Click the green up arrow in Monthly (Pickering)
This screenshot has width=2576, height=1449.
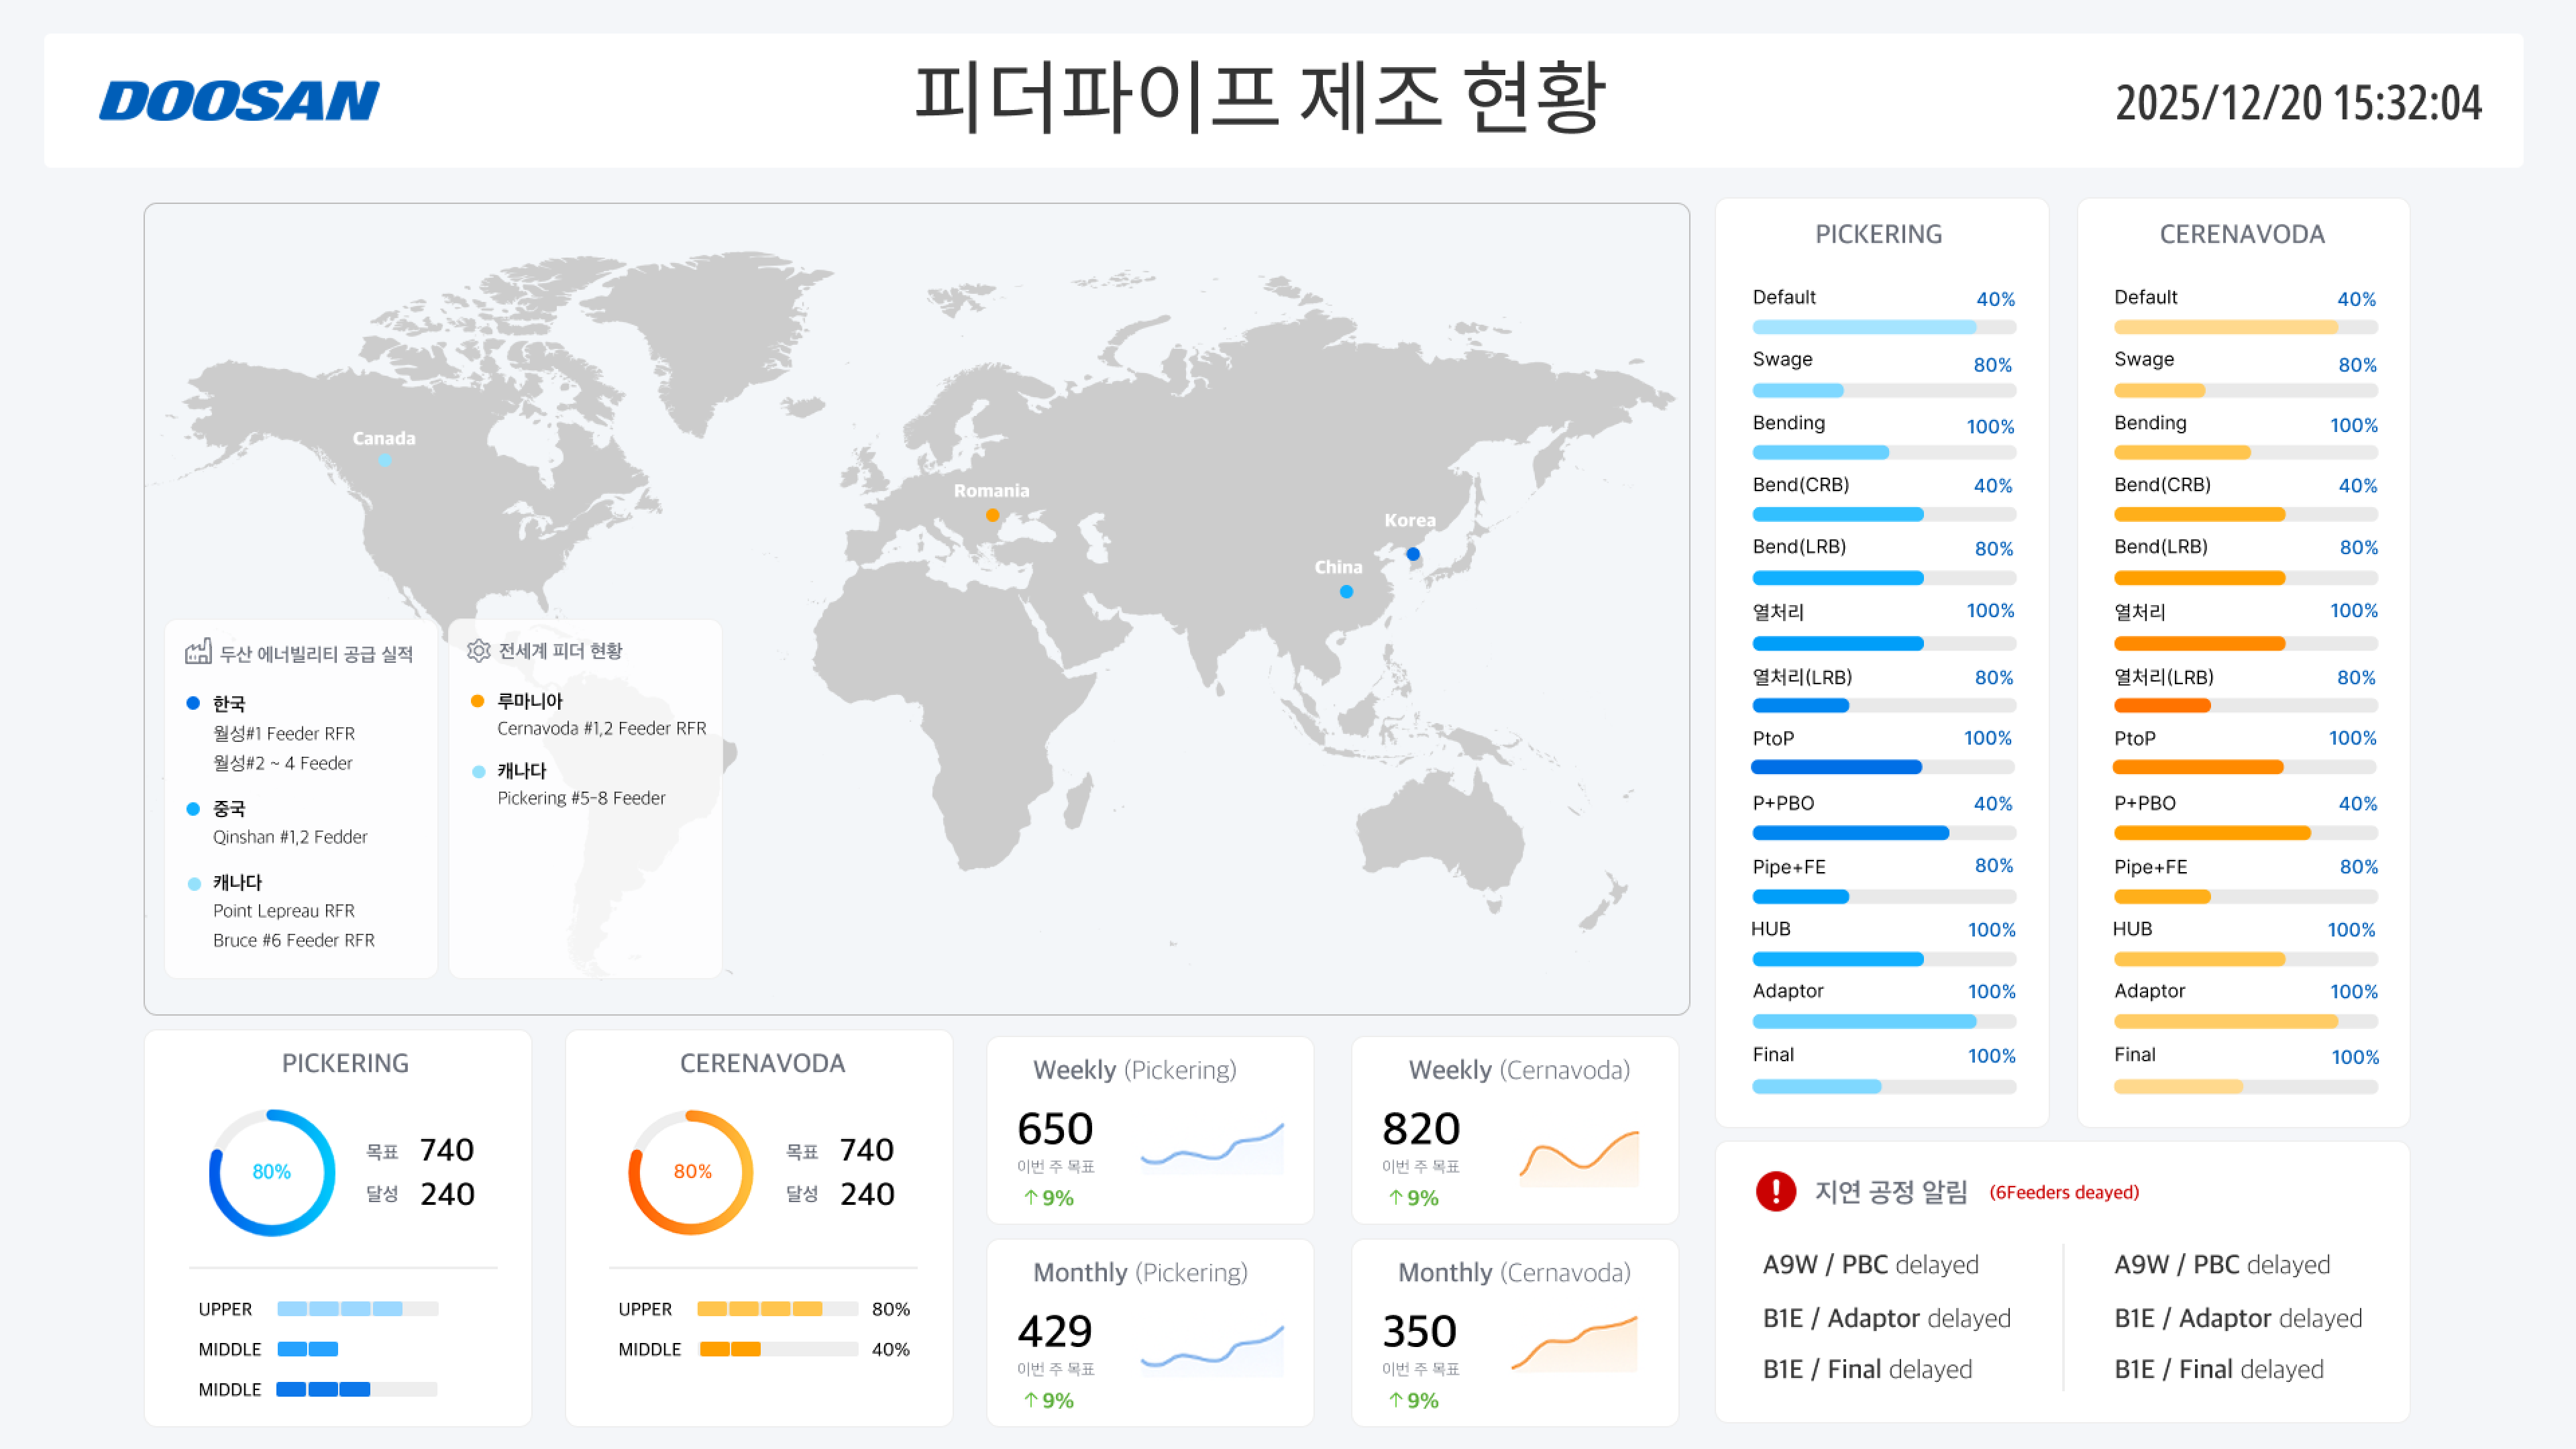pos(1030,1400)
